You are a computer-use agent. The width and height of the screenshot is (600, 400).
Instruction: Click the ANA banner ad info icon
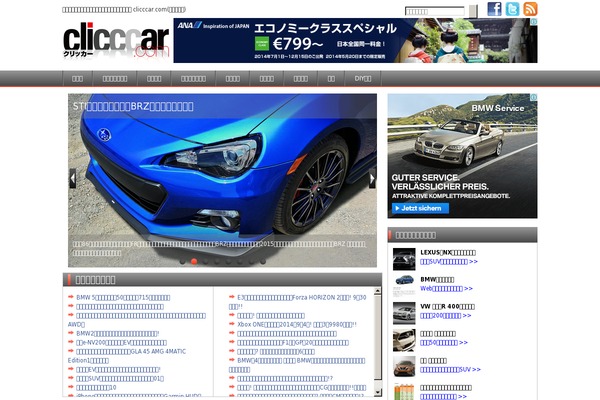(534, 21)
